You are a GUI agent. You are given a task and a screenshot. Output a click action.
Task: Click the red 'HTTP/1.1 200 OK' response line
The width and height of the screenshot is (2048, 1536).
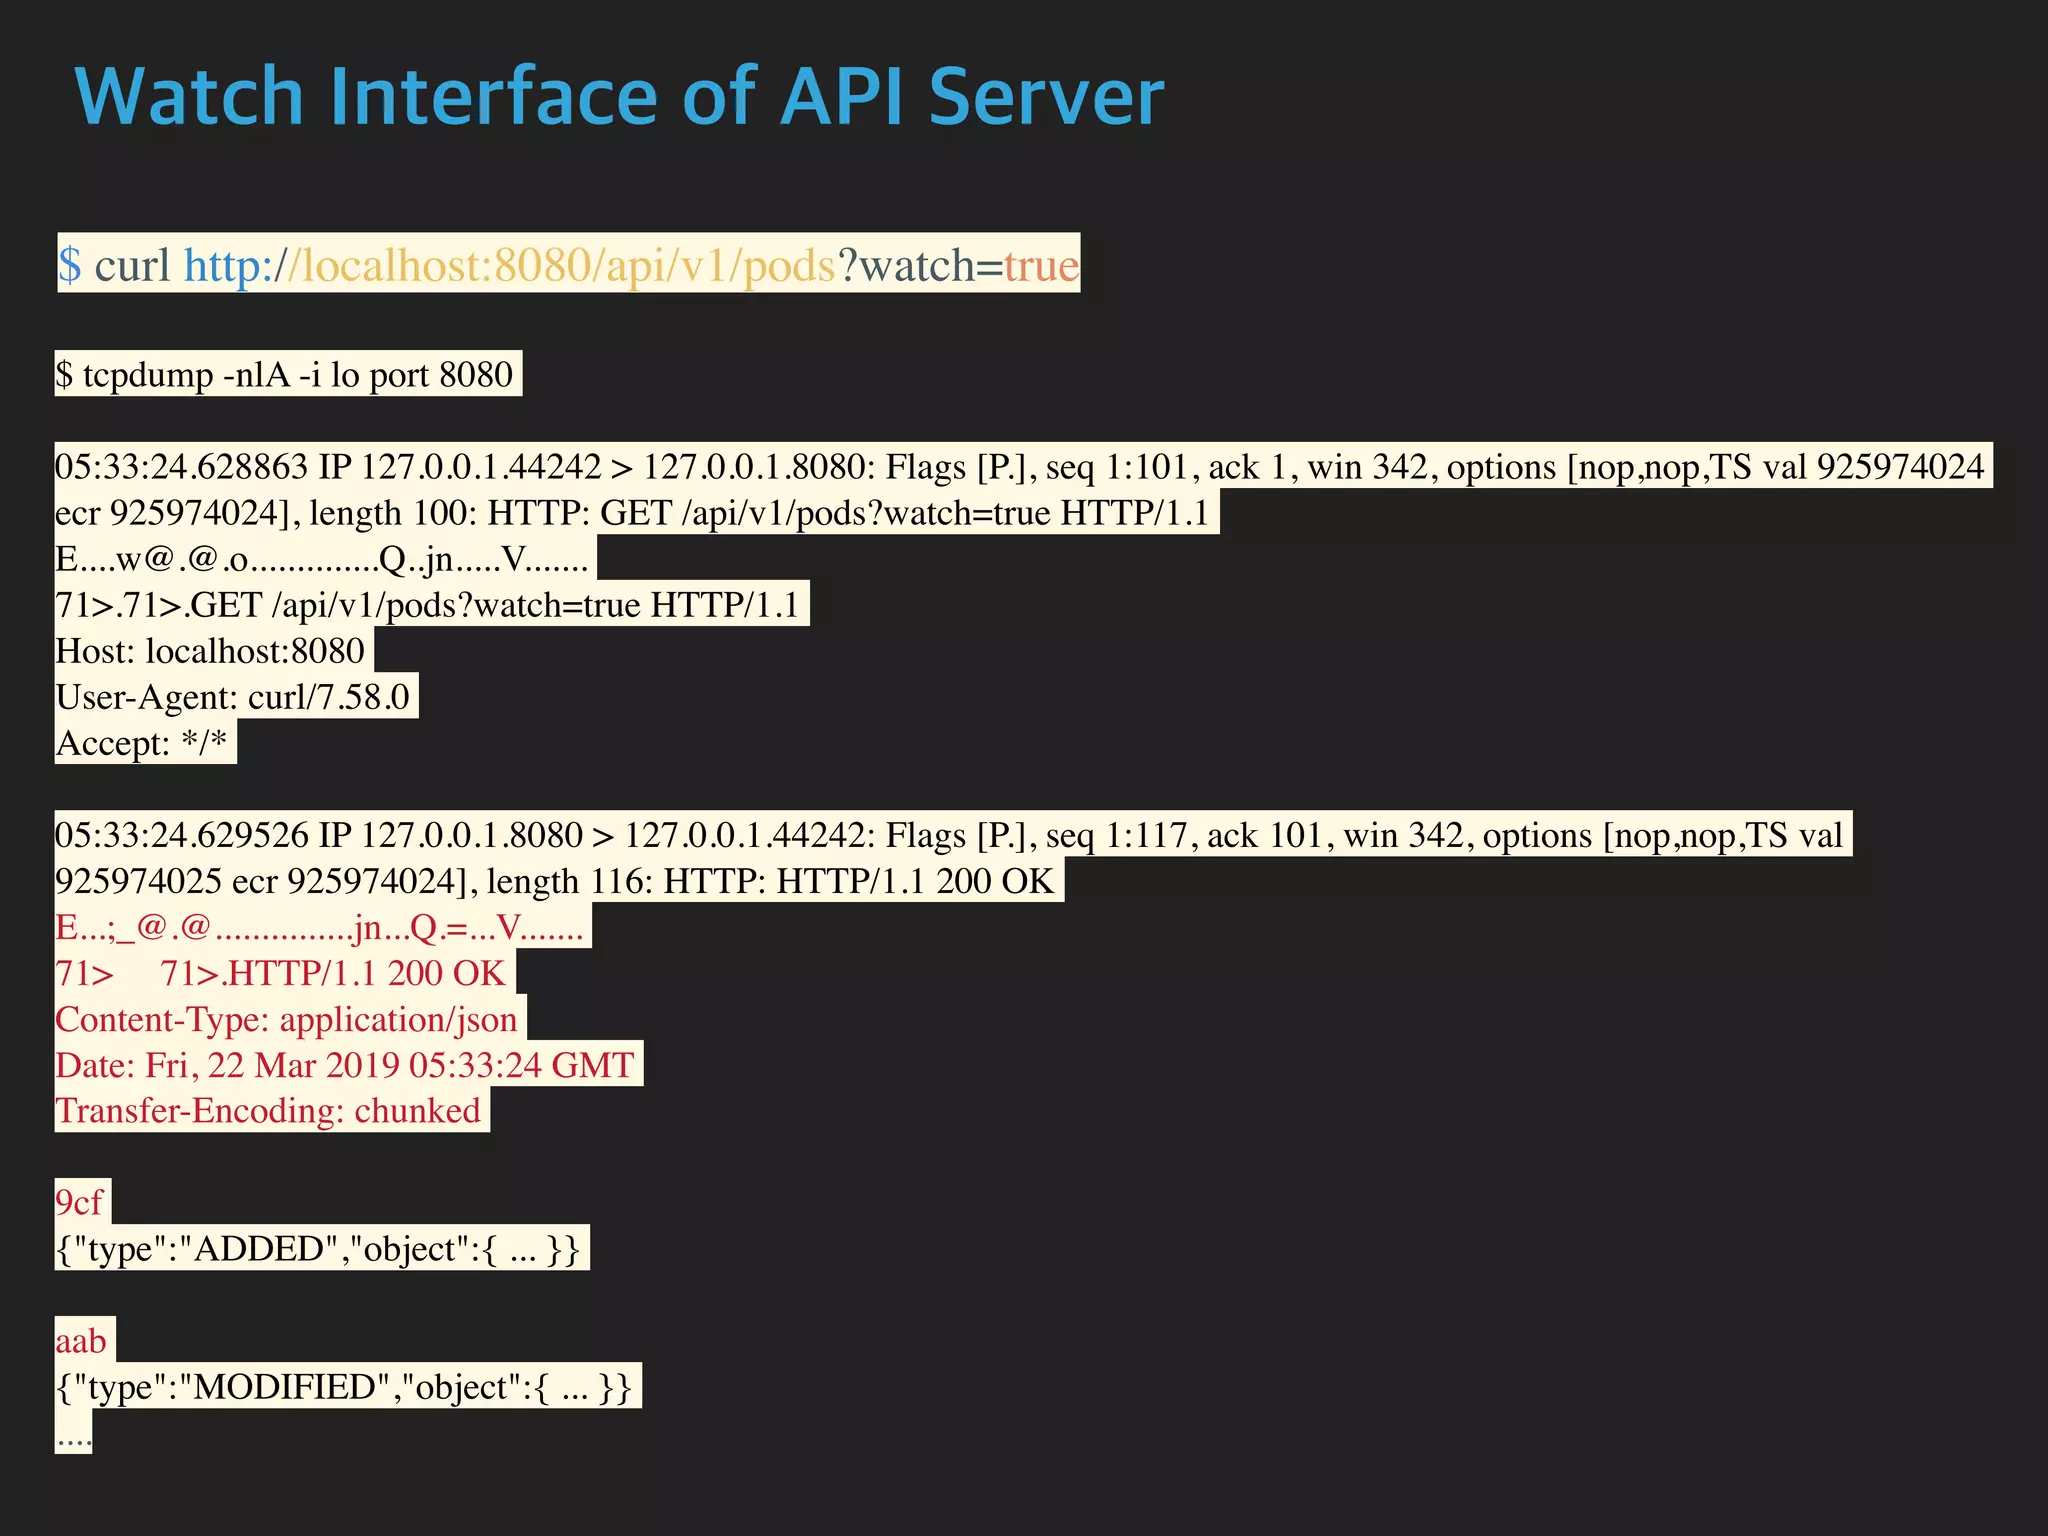click(366, 973)
